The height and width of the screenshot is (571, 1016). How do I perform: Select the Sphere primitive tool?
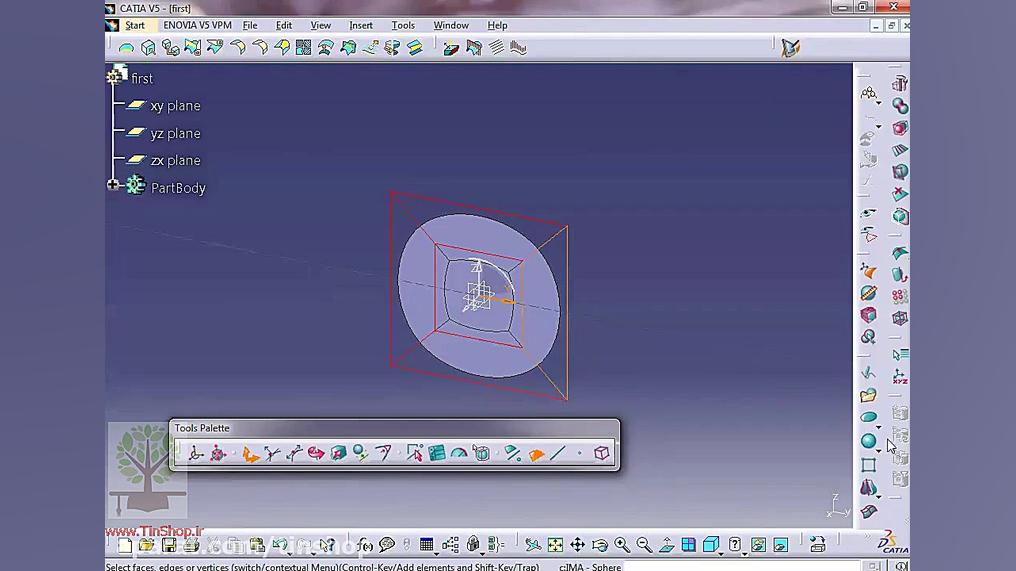click(x=868, y=441)
